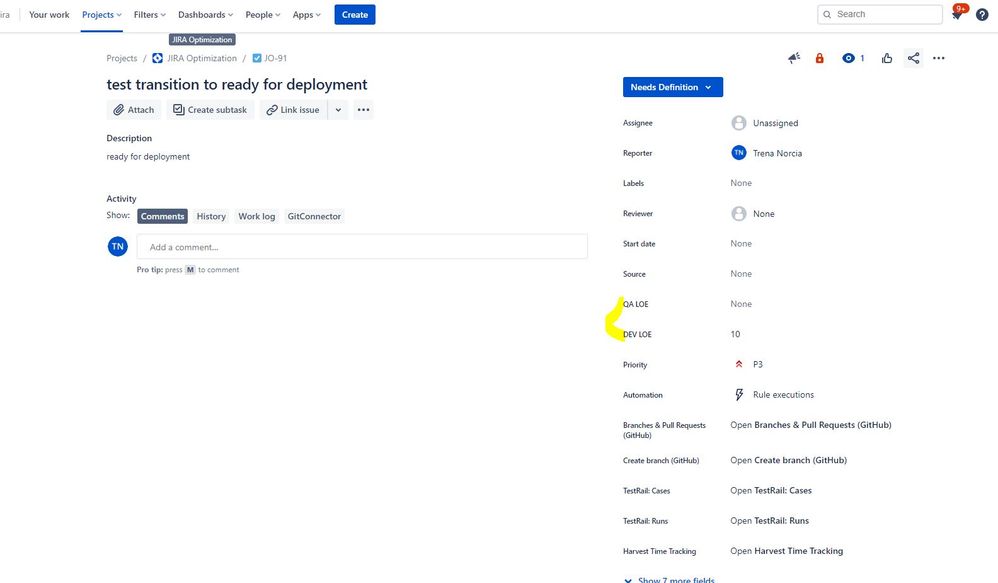Viewport: 998px width, 583px height.
Task: Open the Dashboards dropdown menu
Action: [206, 15]
